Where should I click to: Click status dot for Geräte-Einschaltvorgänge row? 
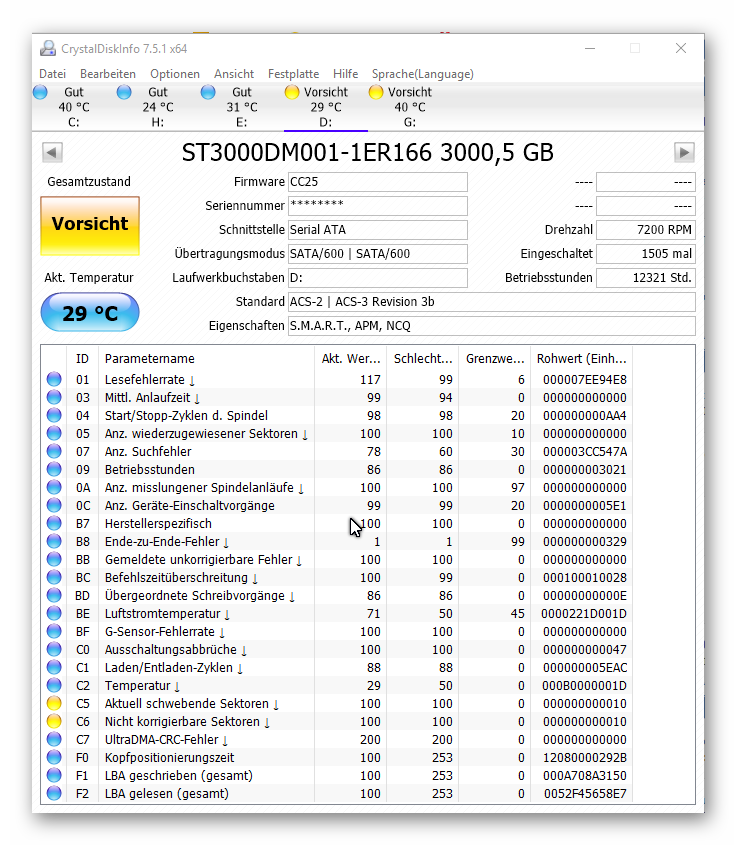coord(54,505)
